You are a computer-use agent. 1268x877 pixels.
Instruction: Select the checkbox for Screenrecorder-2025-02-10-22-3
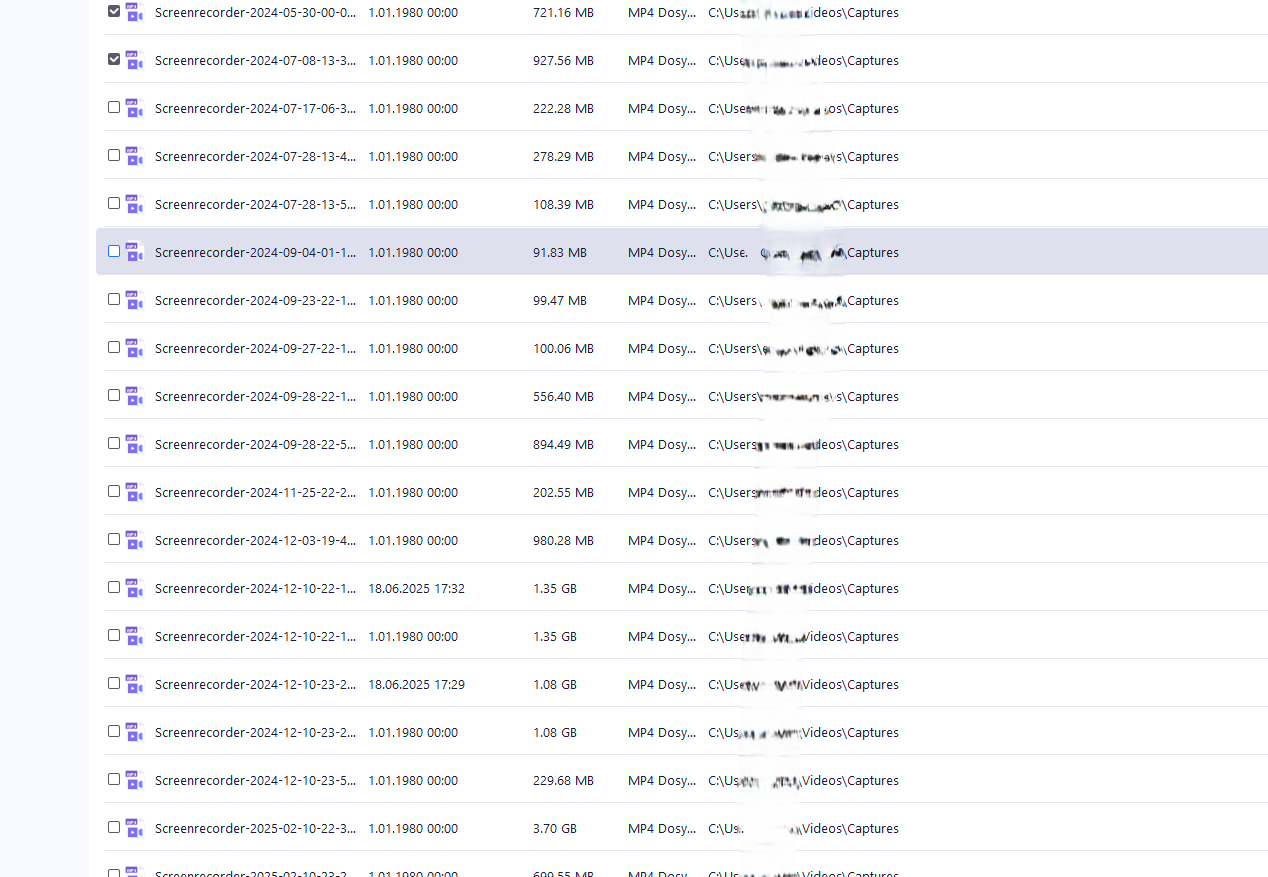click(114, 827)
